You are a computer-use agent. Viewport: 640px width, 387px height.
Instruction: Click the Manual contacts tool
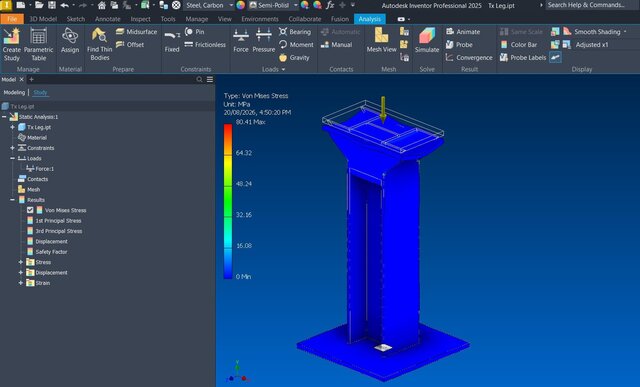tap(336, 44)
